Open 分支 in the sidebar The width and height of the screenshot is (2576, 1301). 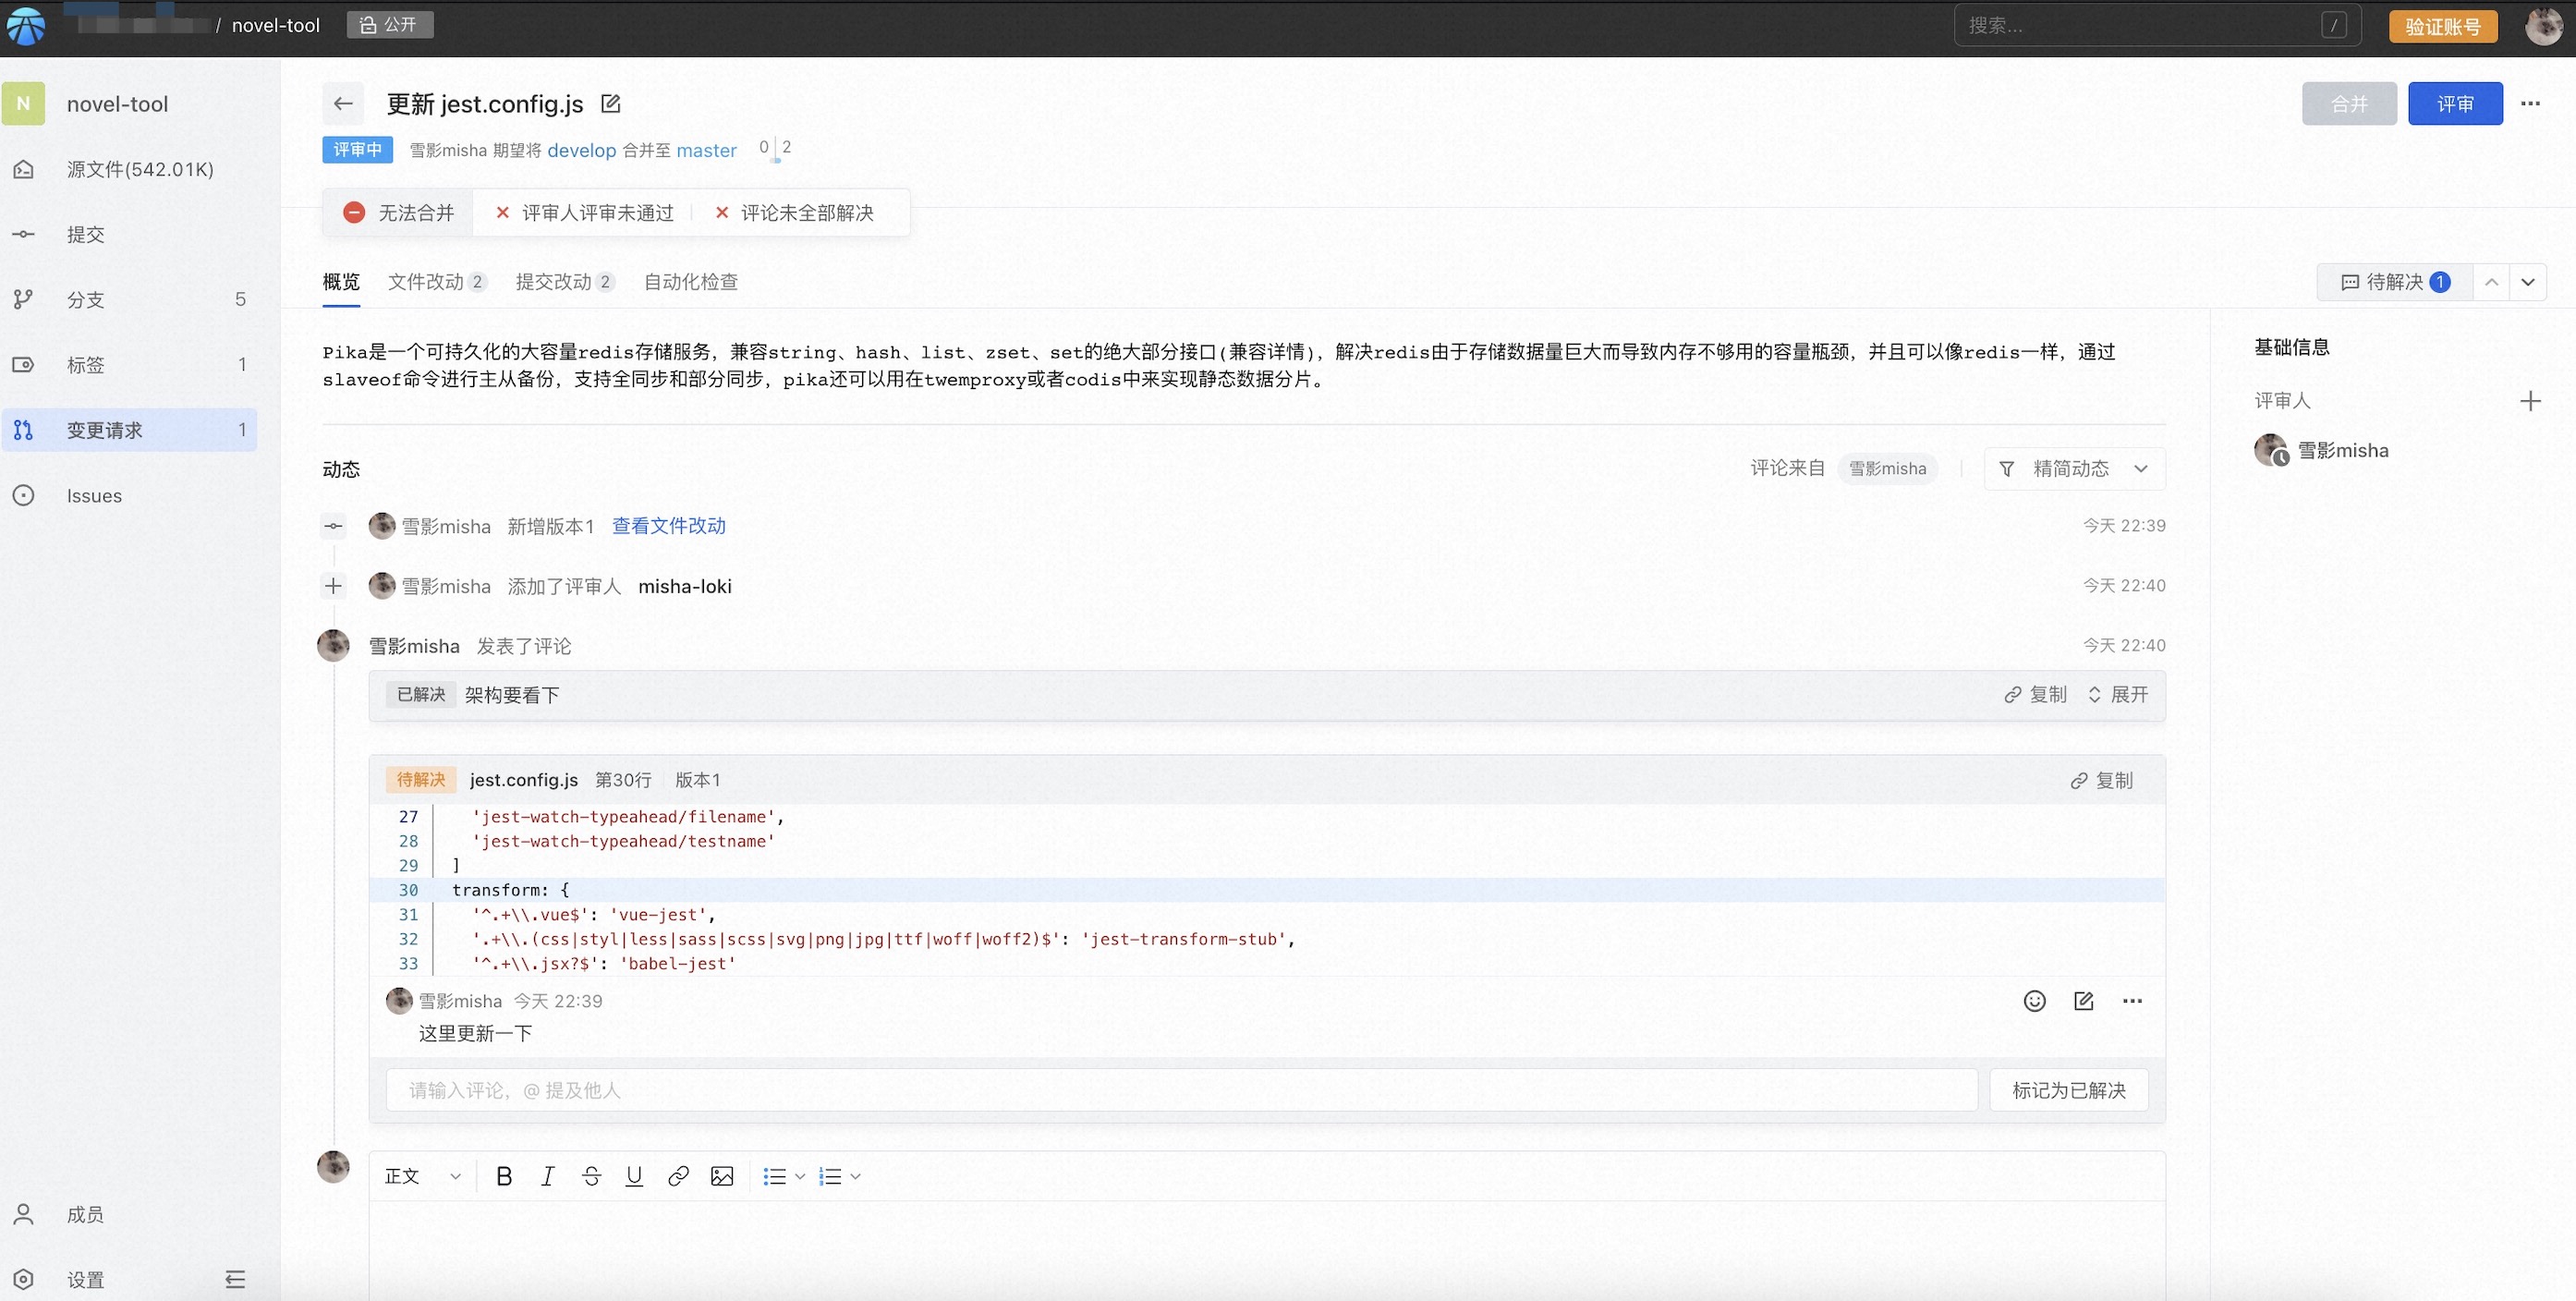129,299
